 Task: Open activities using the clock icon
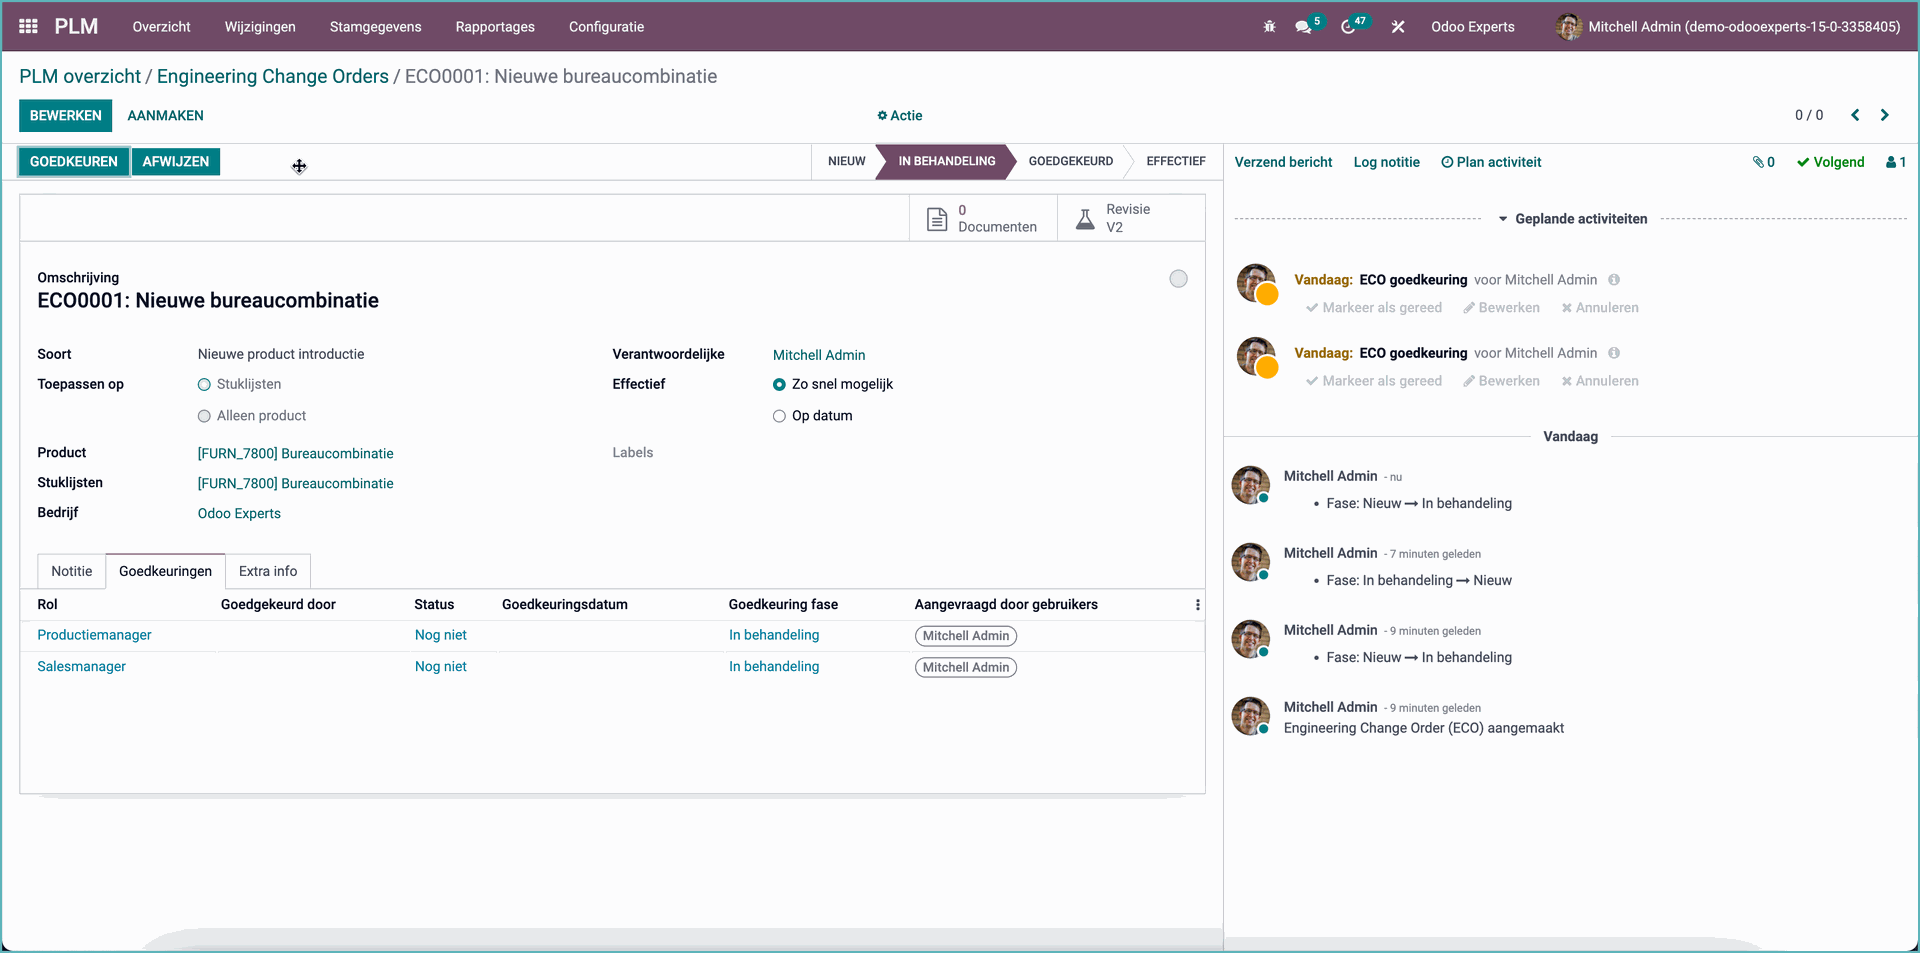click(1350, 27)
